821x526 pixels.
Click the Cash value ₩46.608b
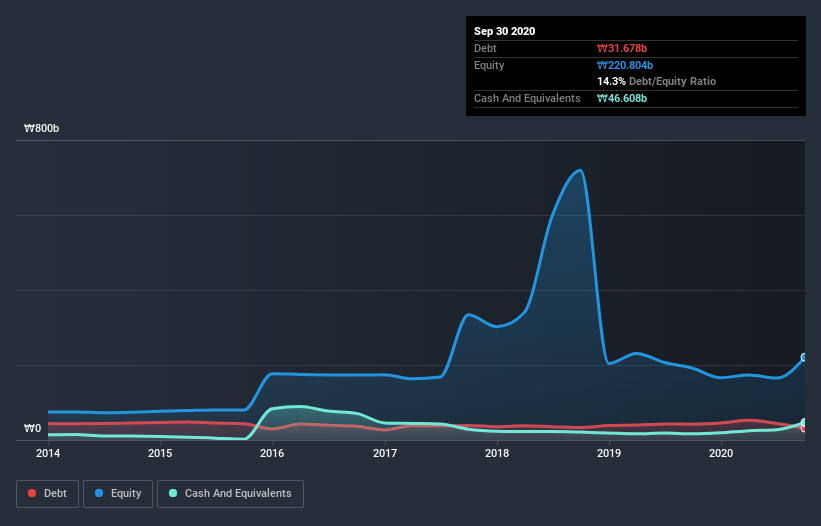622,98
